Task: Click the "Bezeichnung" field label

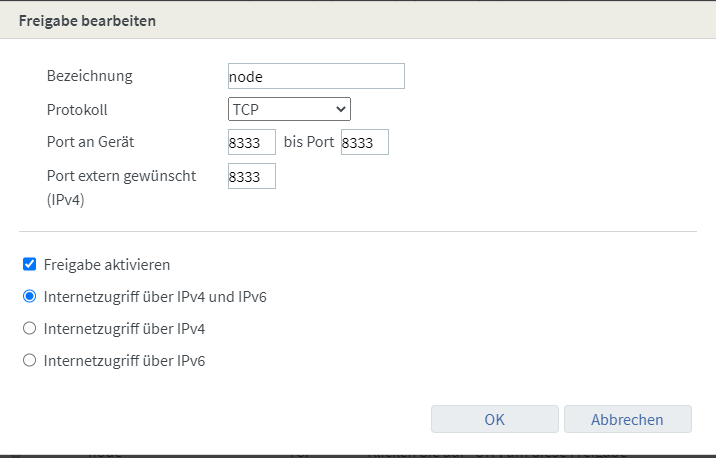Action: point(89,76)
